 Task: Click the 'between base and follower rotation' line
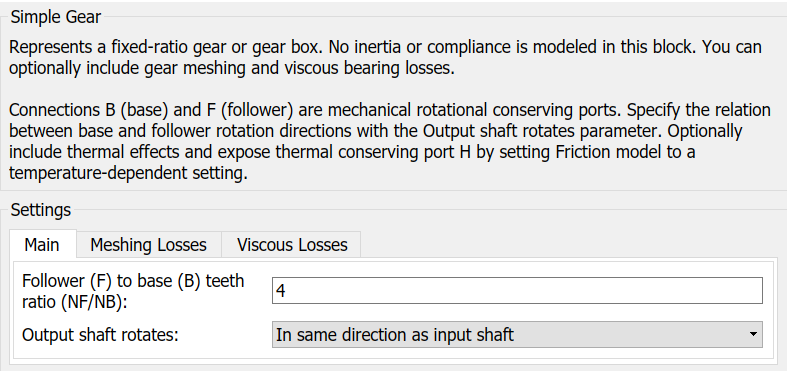coord(375,131)
